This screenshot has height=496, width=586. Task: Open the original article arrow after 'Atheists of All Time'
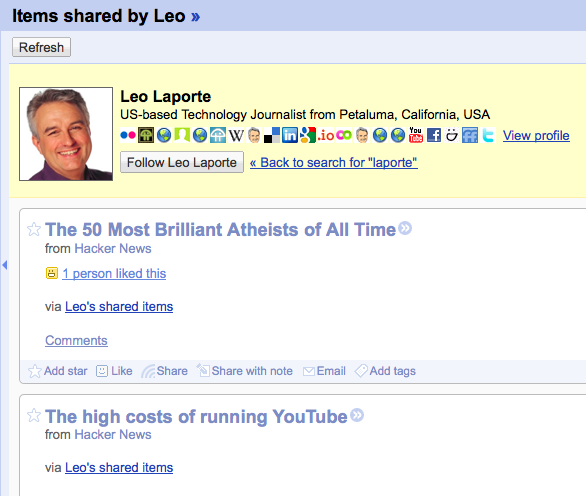(x=405, y=228)
